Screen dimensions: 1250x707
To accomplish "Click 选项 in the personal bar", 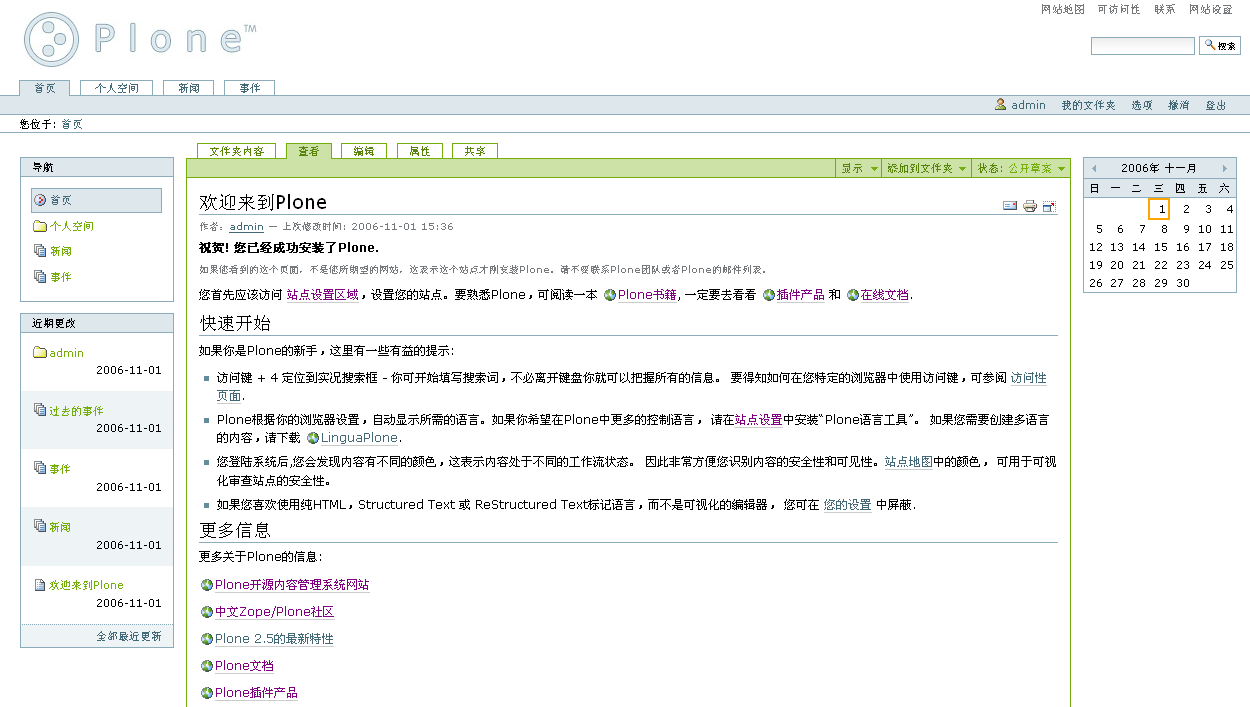I will [x=1142, y=105].
